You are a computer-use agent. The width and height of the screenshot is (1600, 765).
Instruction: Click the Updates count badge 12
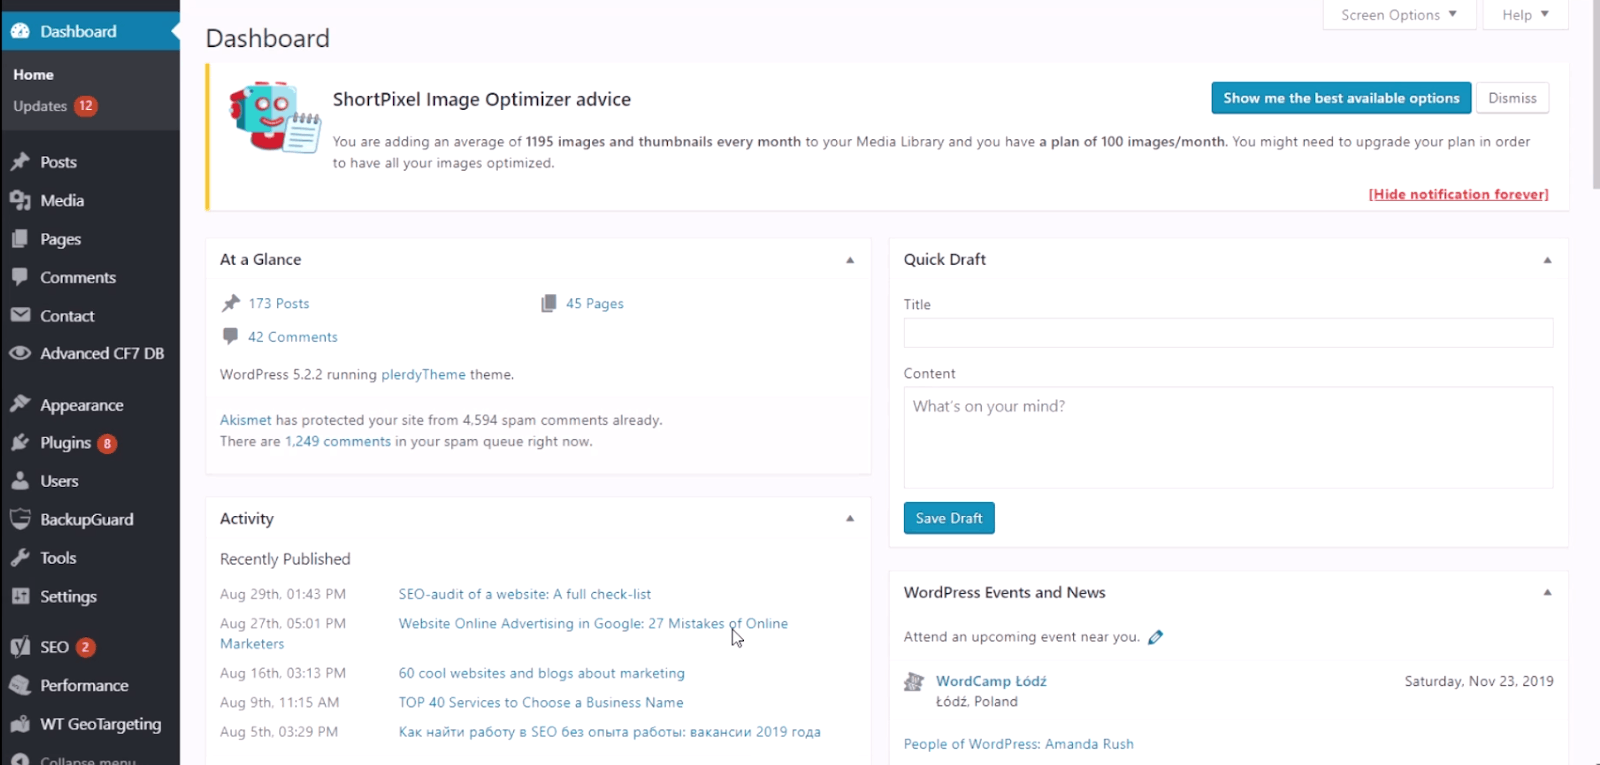pyautogui.click(x=86, y=106)
